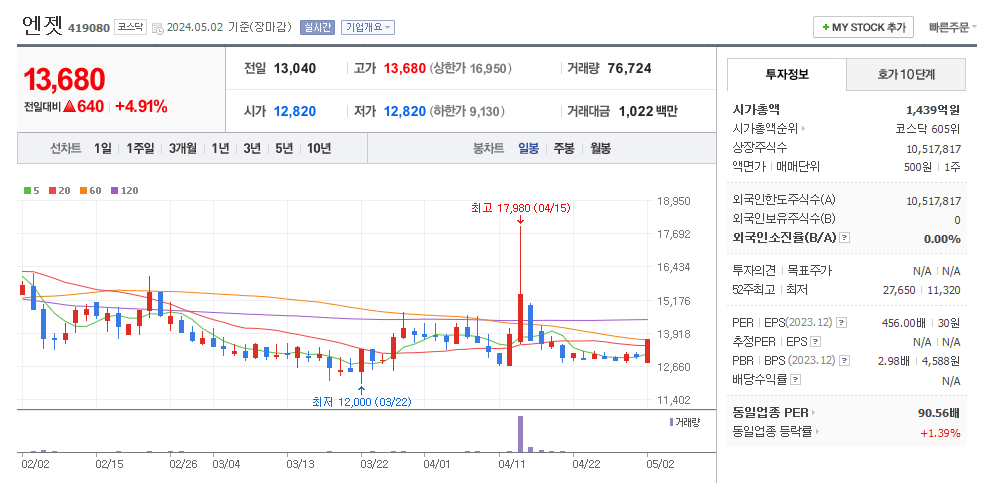Screen dimensions: 984x483
Task: Click the 전일 value 13,040
Action: point(295,68)
